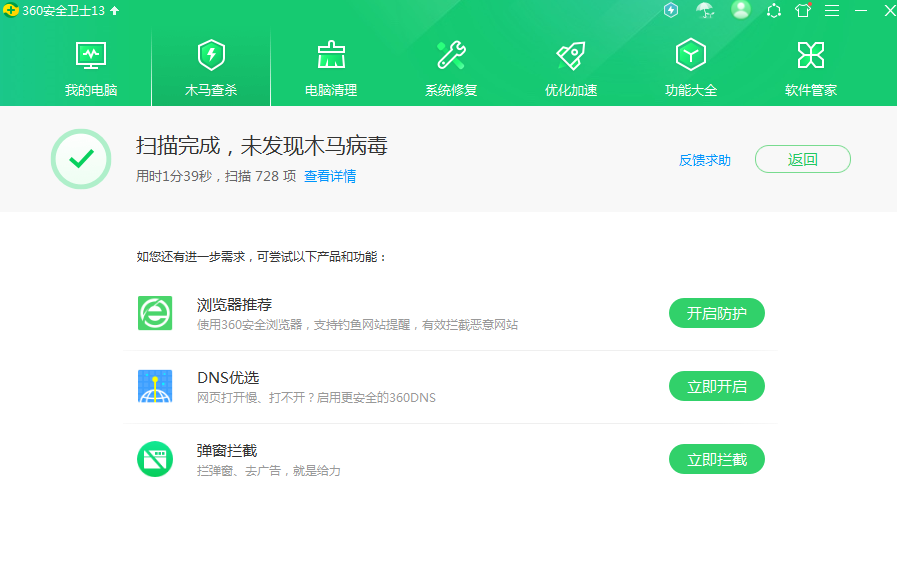The height and width of the screenshot is (570, 897).
Task: Click the 360 browser icon
Action: pyautogui.click(x=155, y=313)
